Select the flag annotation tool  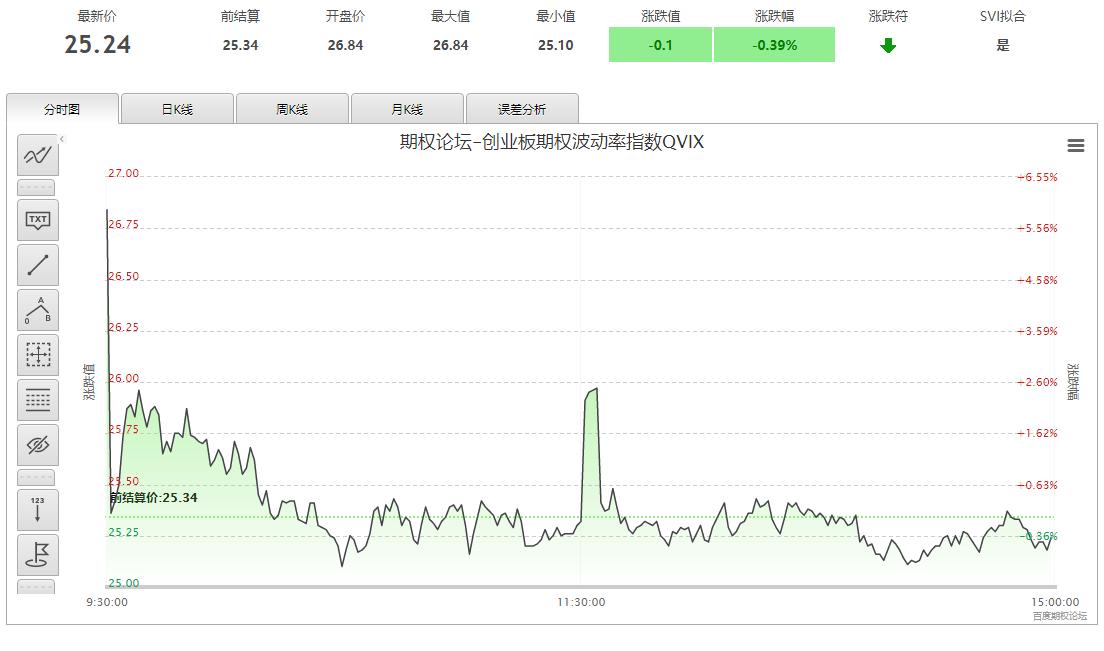tap(37, 554)
